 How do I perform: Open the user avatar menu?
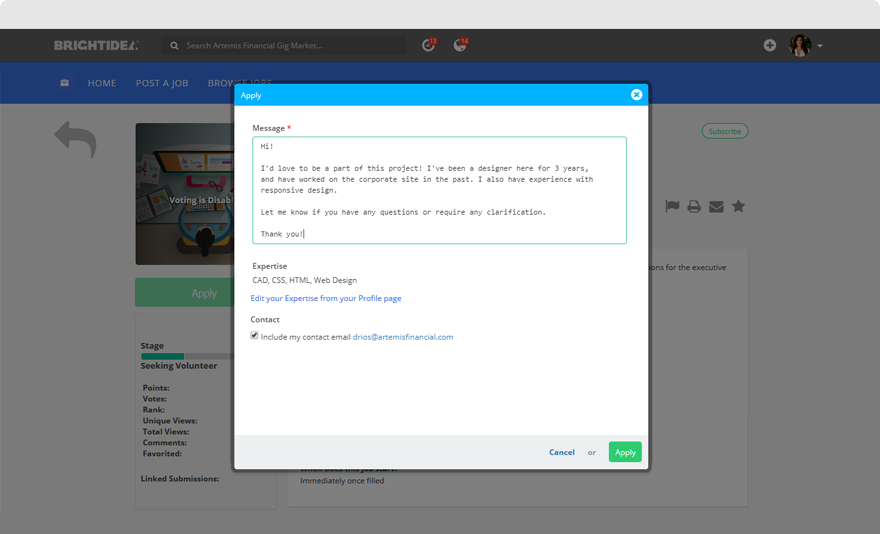800,45
